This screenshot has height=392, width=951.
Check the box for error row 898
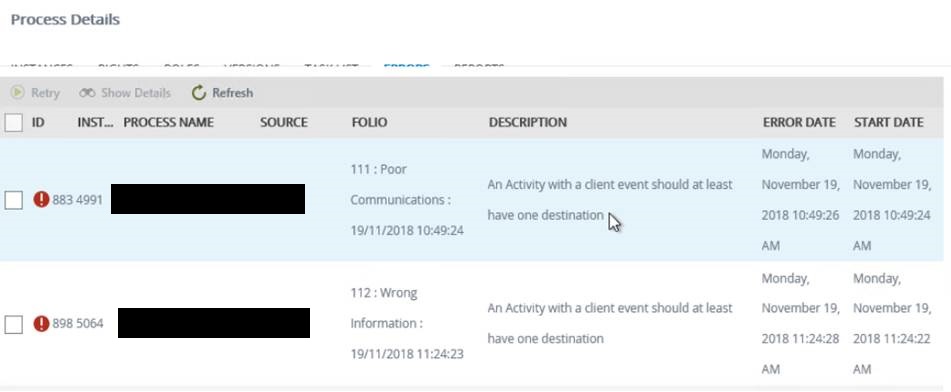point(13,324)
